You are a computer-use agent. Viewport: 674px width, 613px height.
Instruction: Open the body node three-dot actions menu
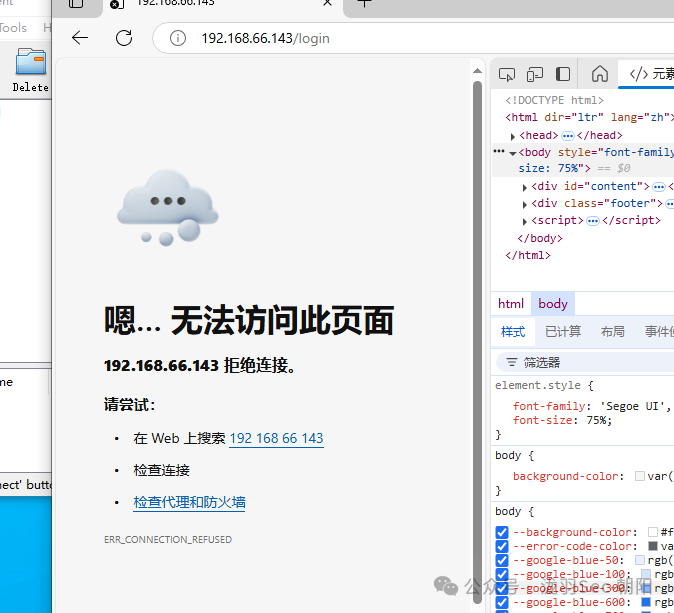point(499,151)
